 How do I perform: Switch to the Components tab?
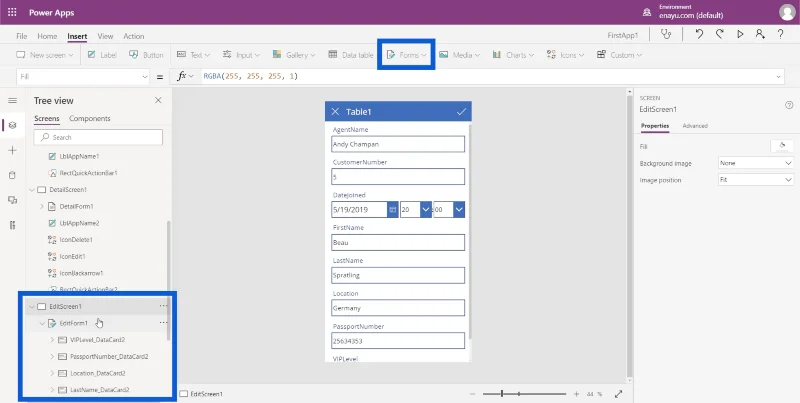pyautogui.click(x=90, y=118)
